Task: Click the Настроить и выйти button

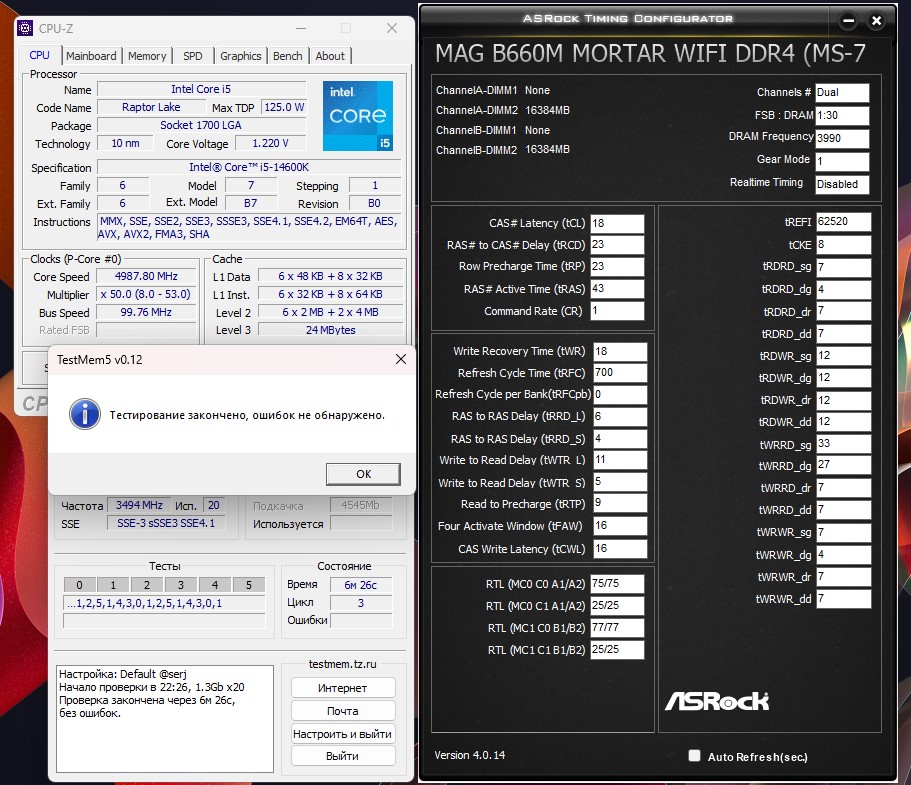Action: coord(343,734)
